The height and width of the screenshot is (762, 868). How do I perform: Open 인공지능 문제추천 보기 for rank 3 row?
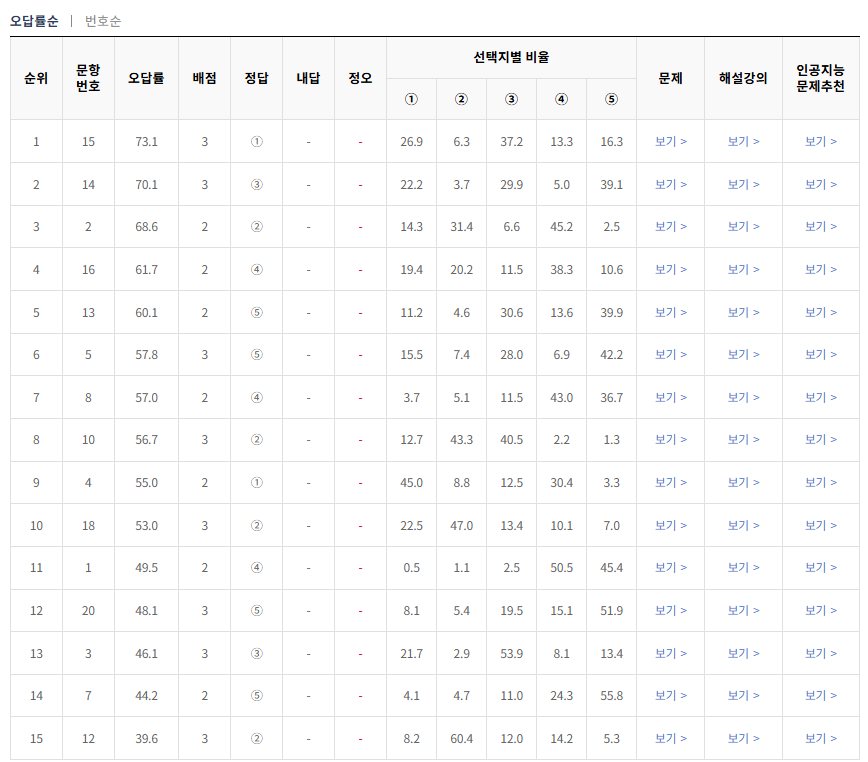coord(821,227)
